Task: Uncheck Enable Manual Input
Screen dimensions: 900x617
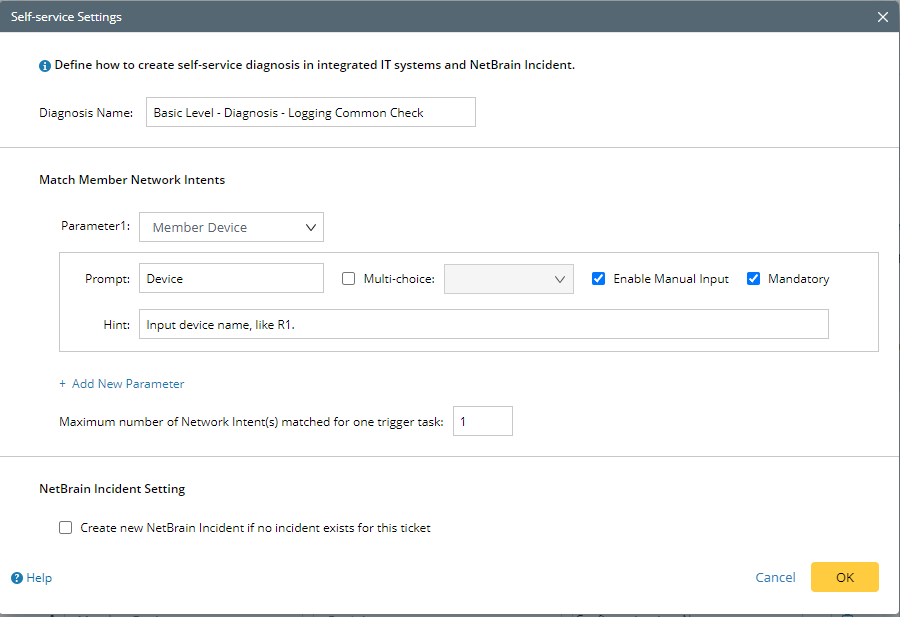Action: tap(598, 279)
